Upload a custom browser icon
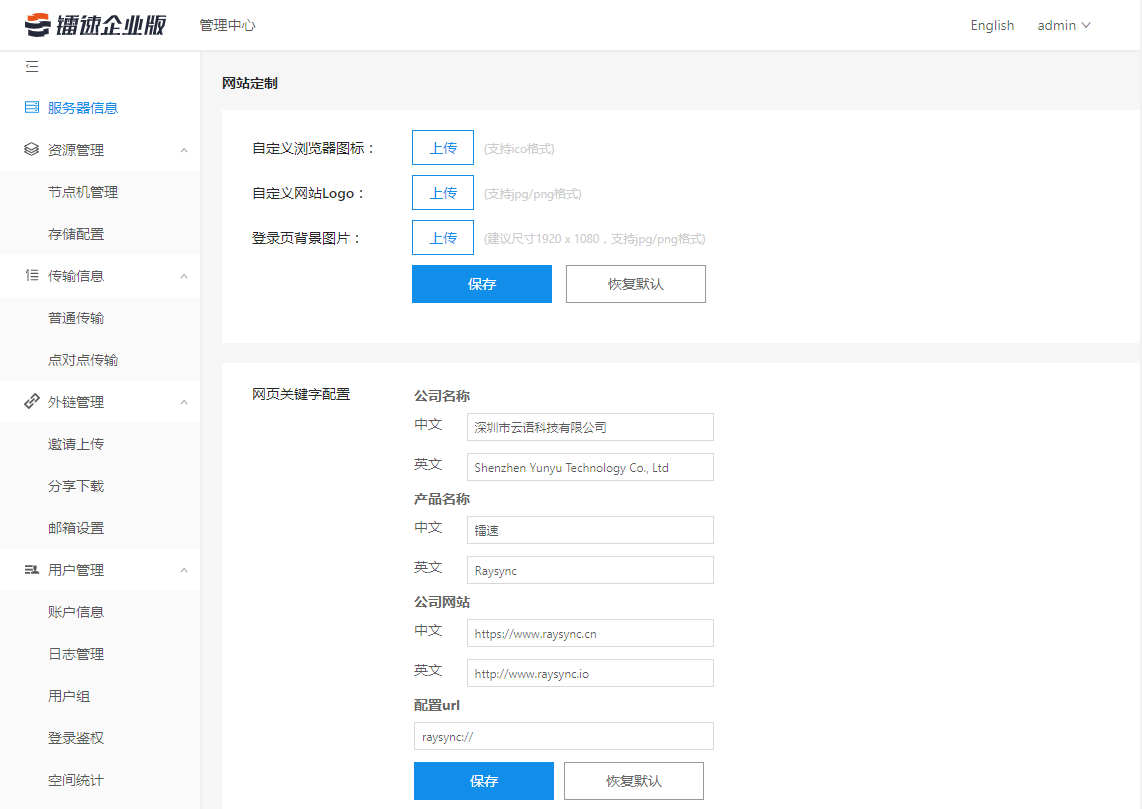 [442, 147]
